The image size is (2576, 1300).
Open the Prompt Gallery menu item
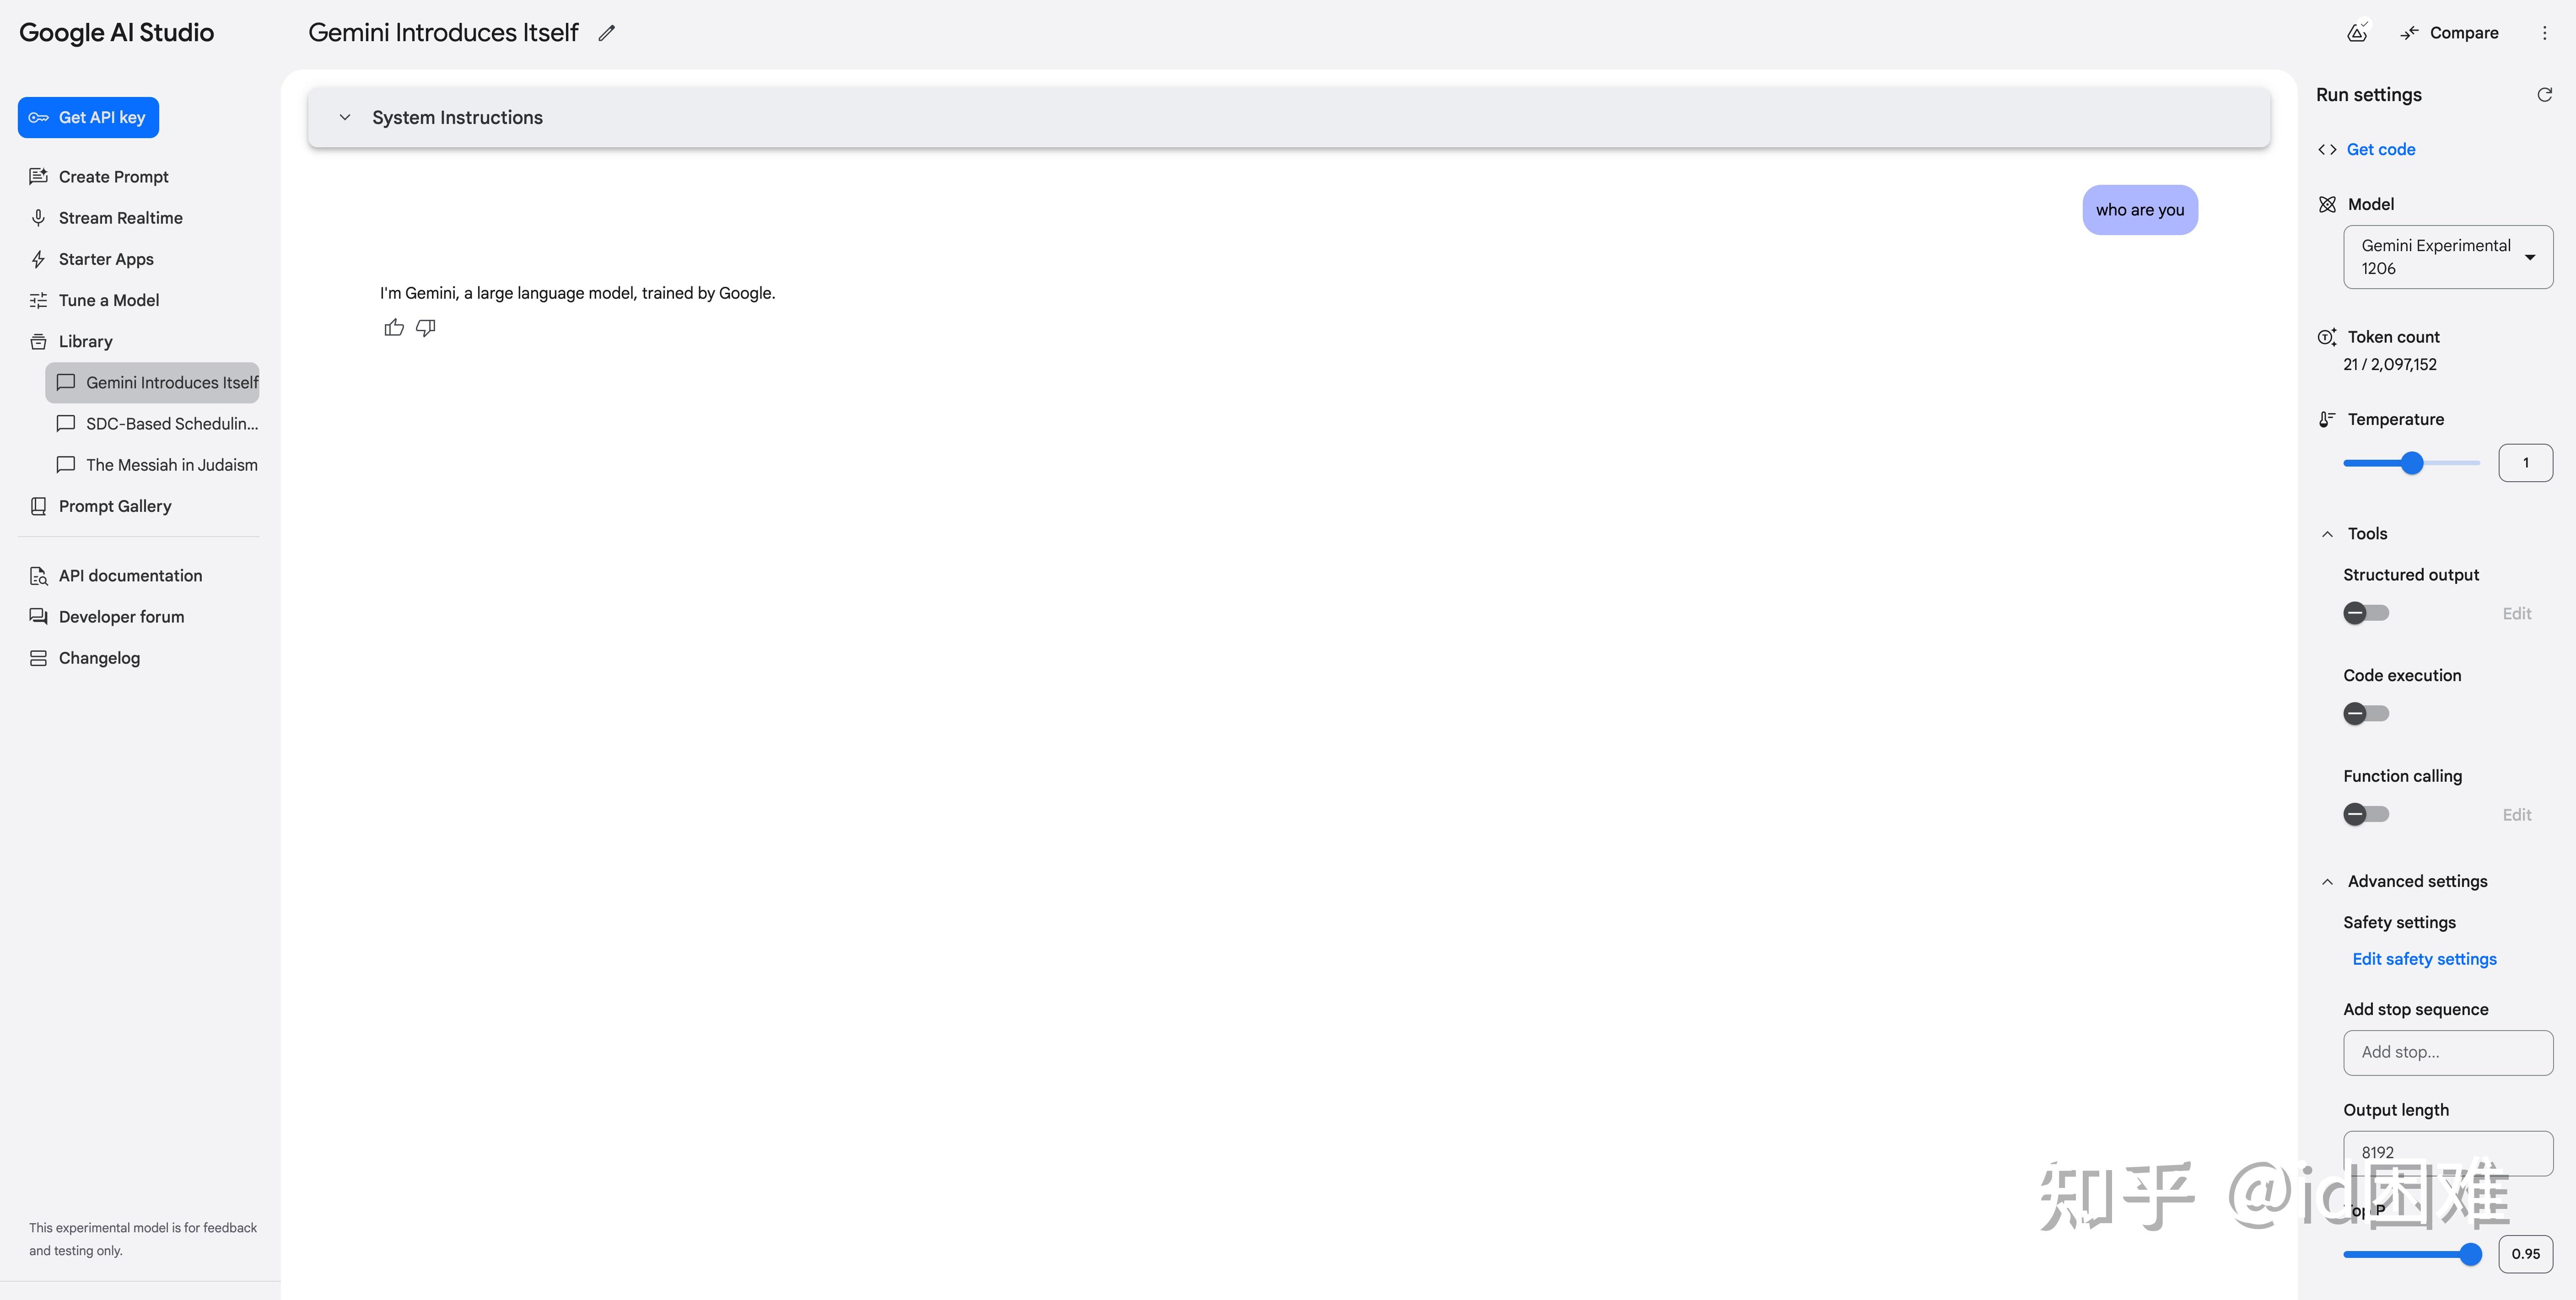115,506
